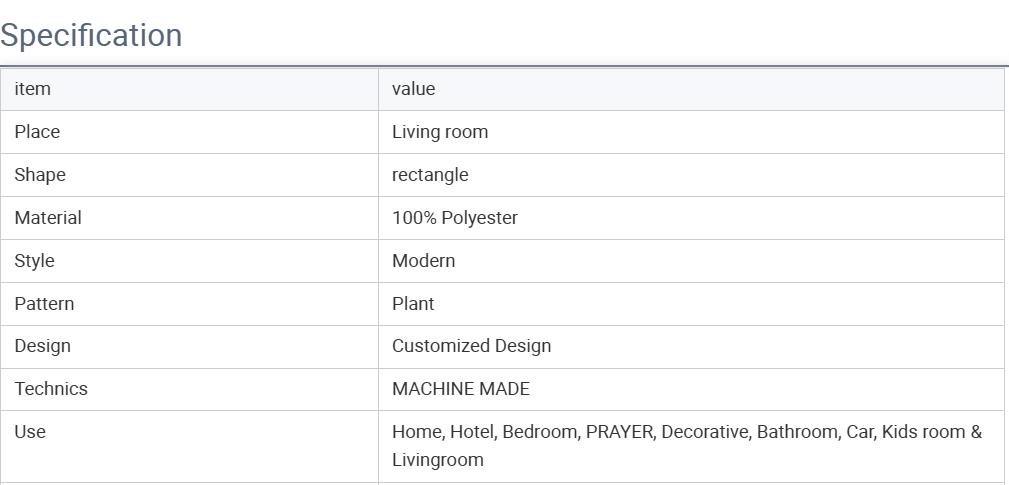Click the 'value' column header
Viewport: 1009px width, 485px height.
(x=413, y=89)
